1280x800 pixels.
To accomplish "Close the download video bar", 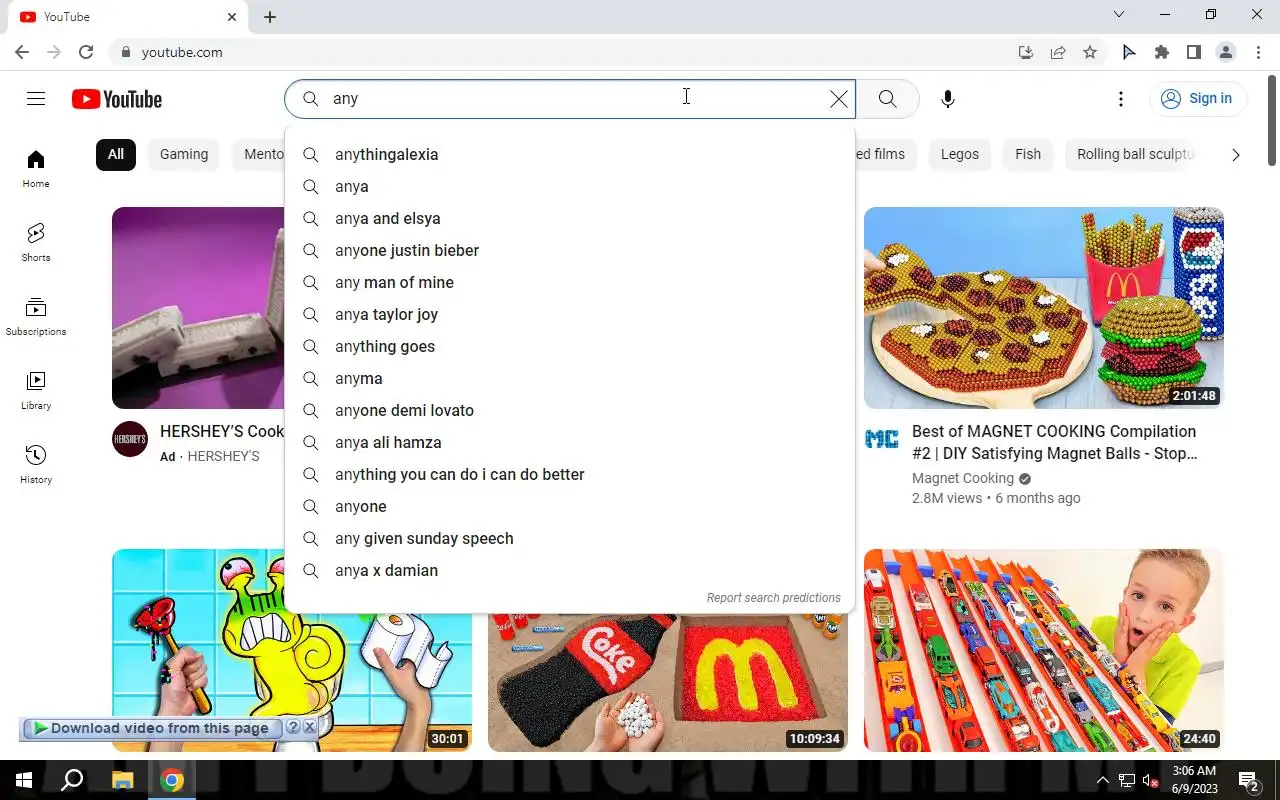I will 310,728.
